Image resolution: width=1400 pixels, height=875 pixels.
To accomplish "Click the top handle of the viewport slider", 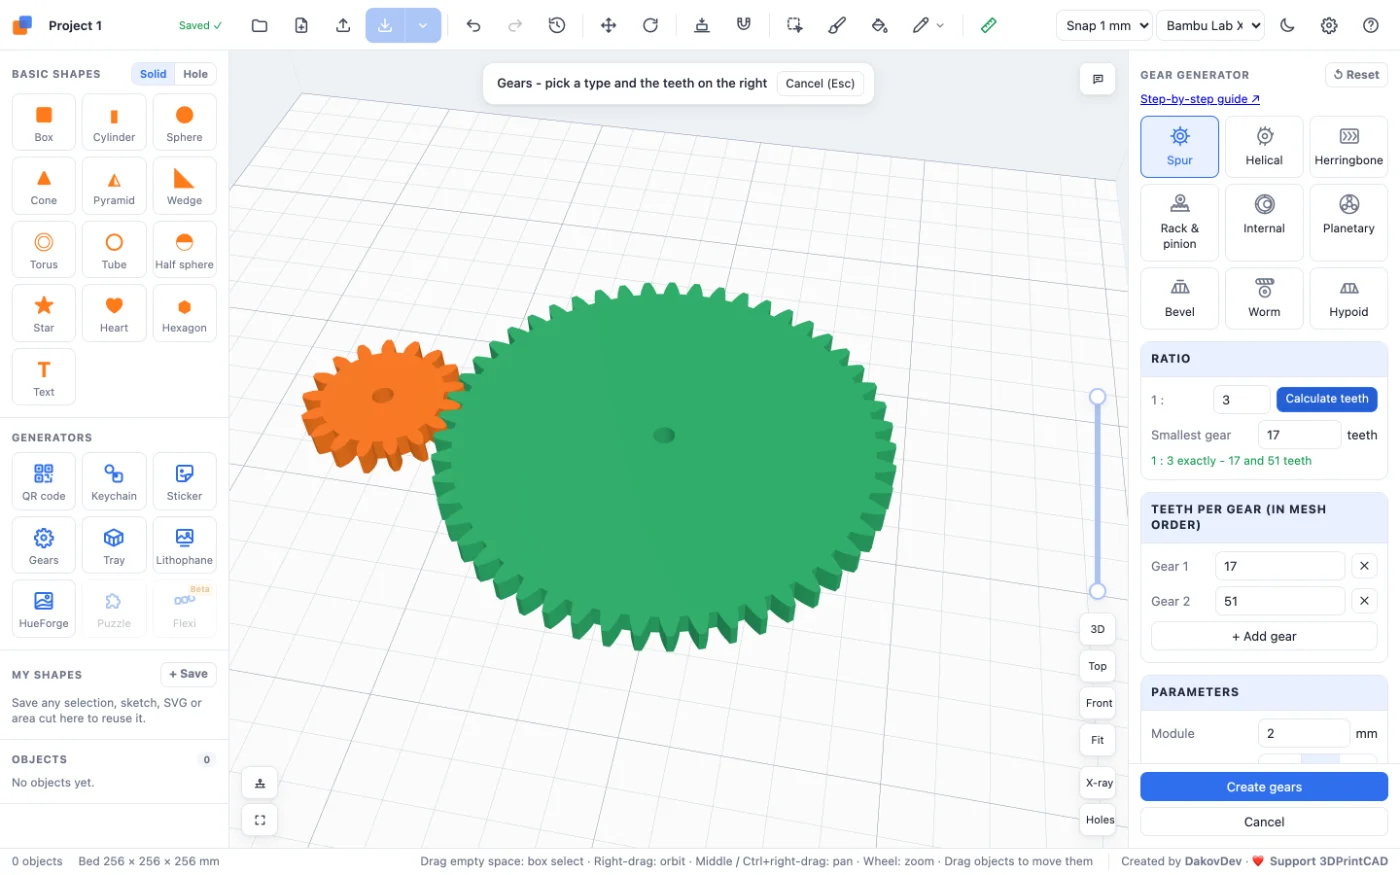I will coord(1098,397).
